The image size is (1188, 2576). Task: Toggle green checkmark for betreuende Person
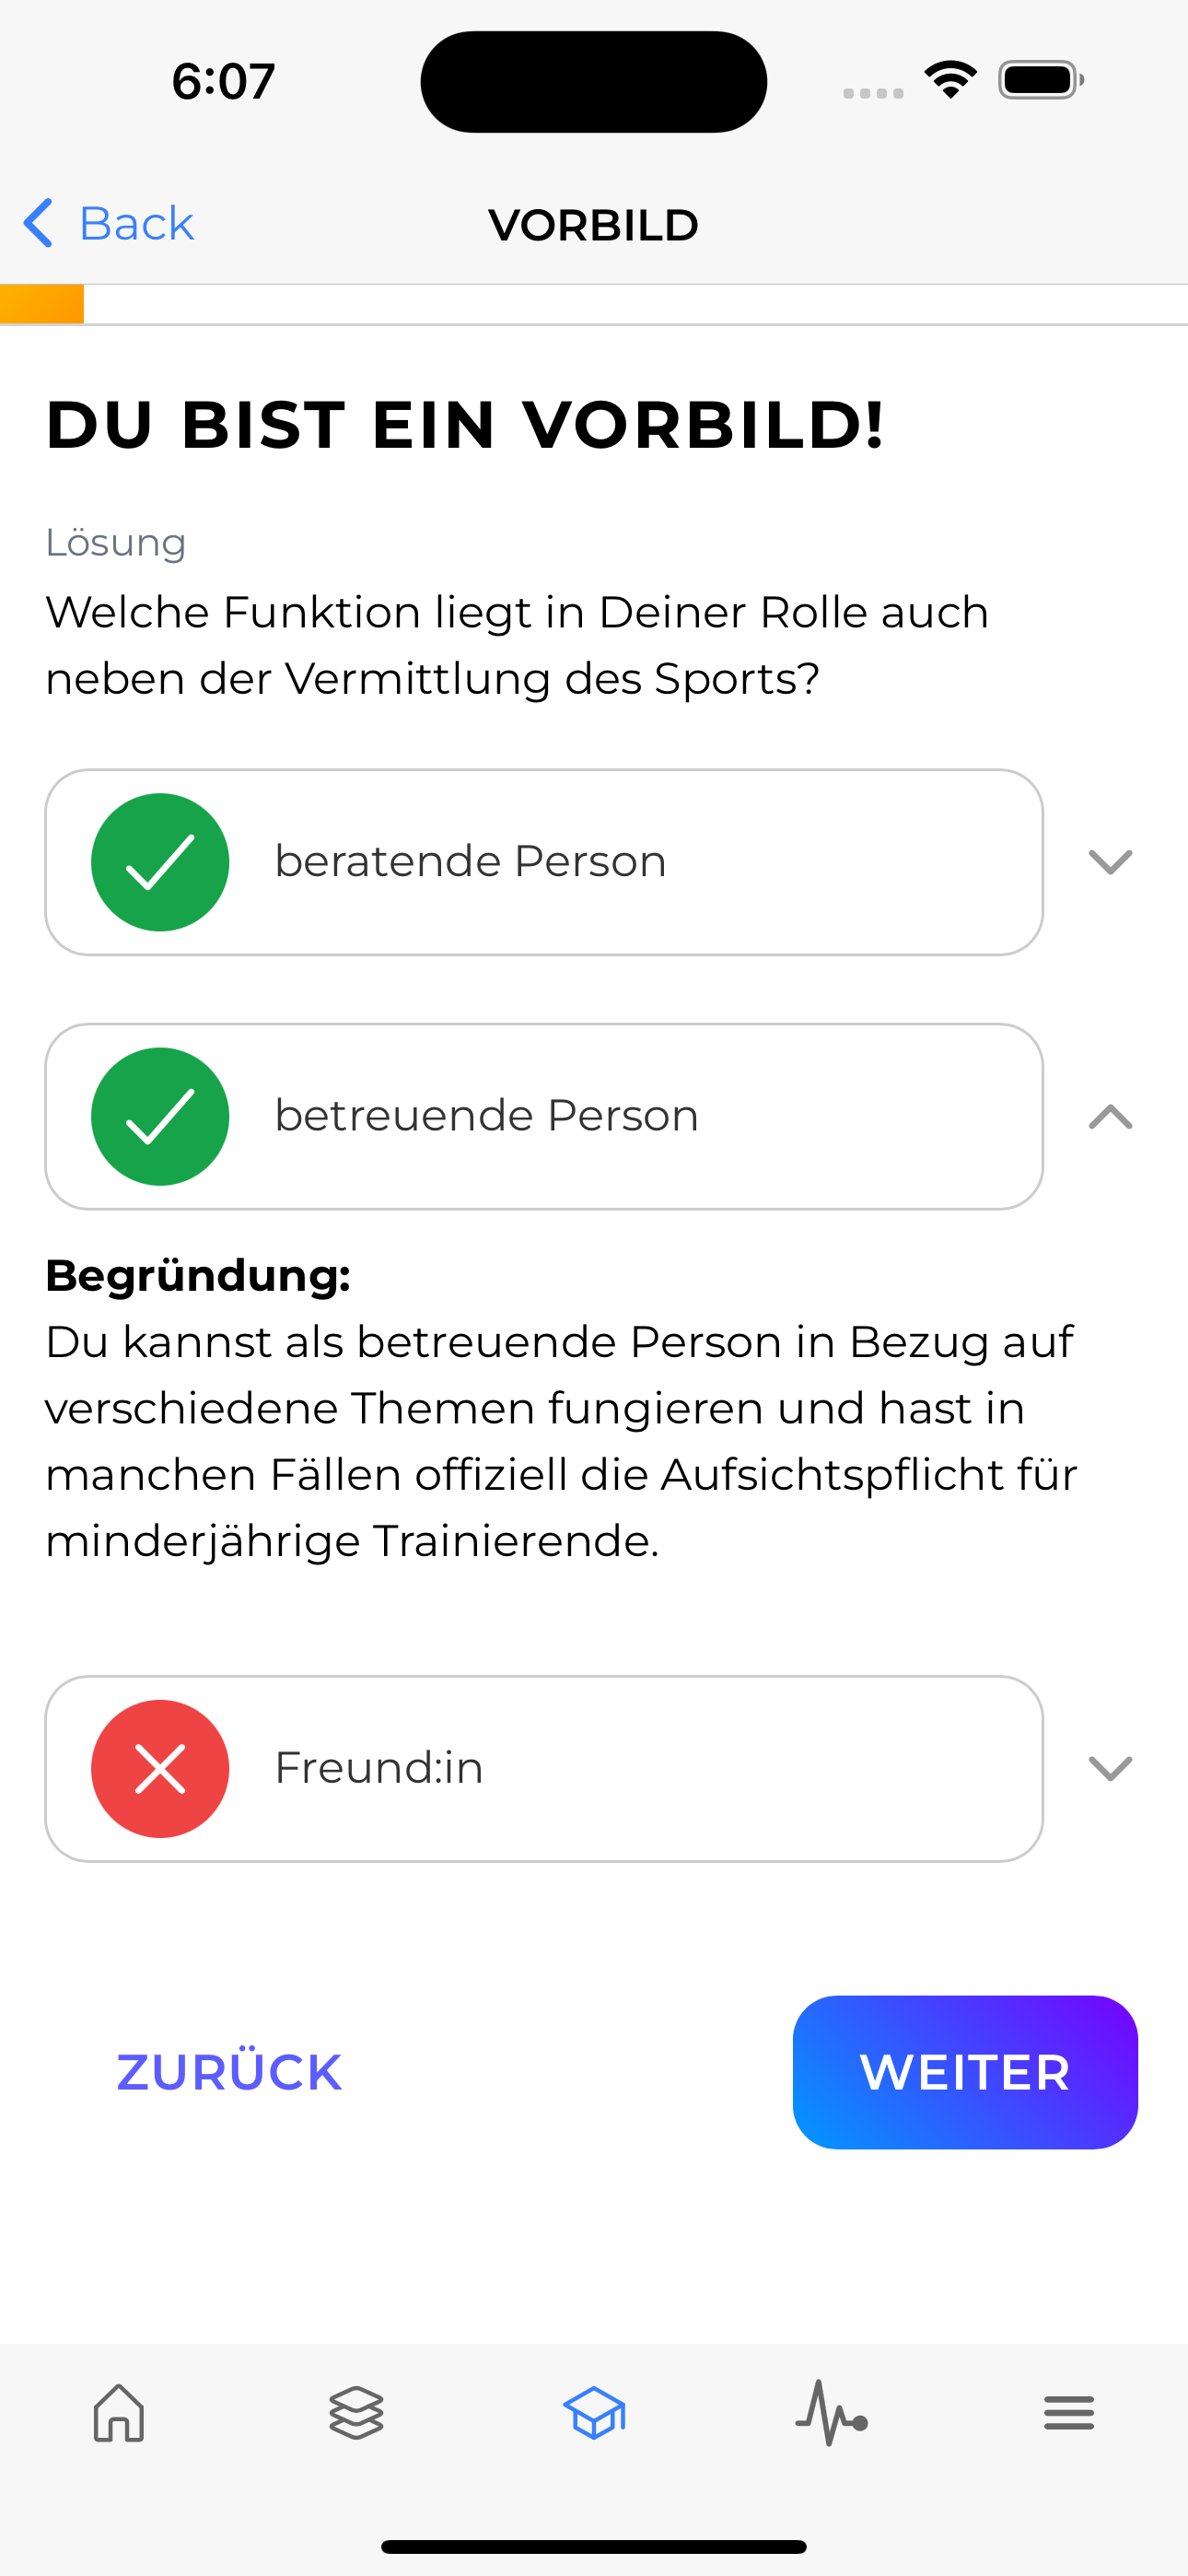click(160, 1116)
